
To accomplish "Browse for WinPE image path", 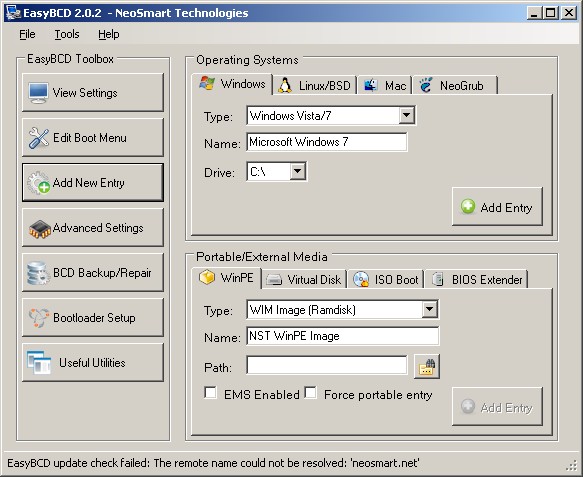I will click(427, 367).
